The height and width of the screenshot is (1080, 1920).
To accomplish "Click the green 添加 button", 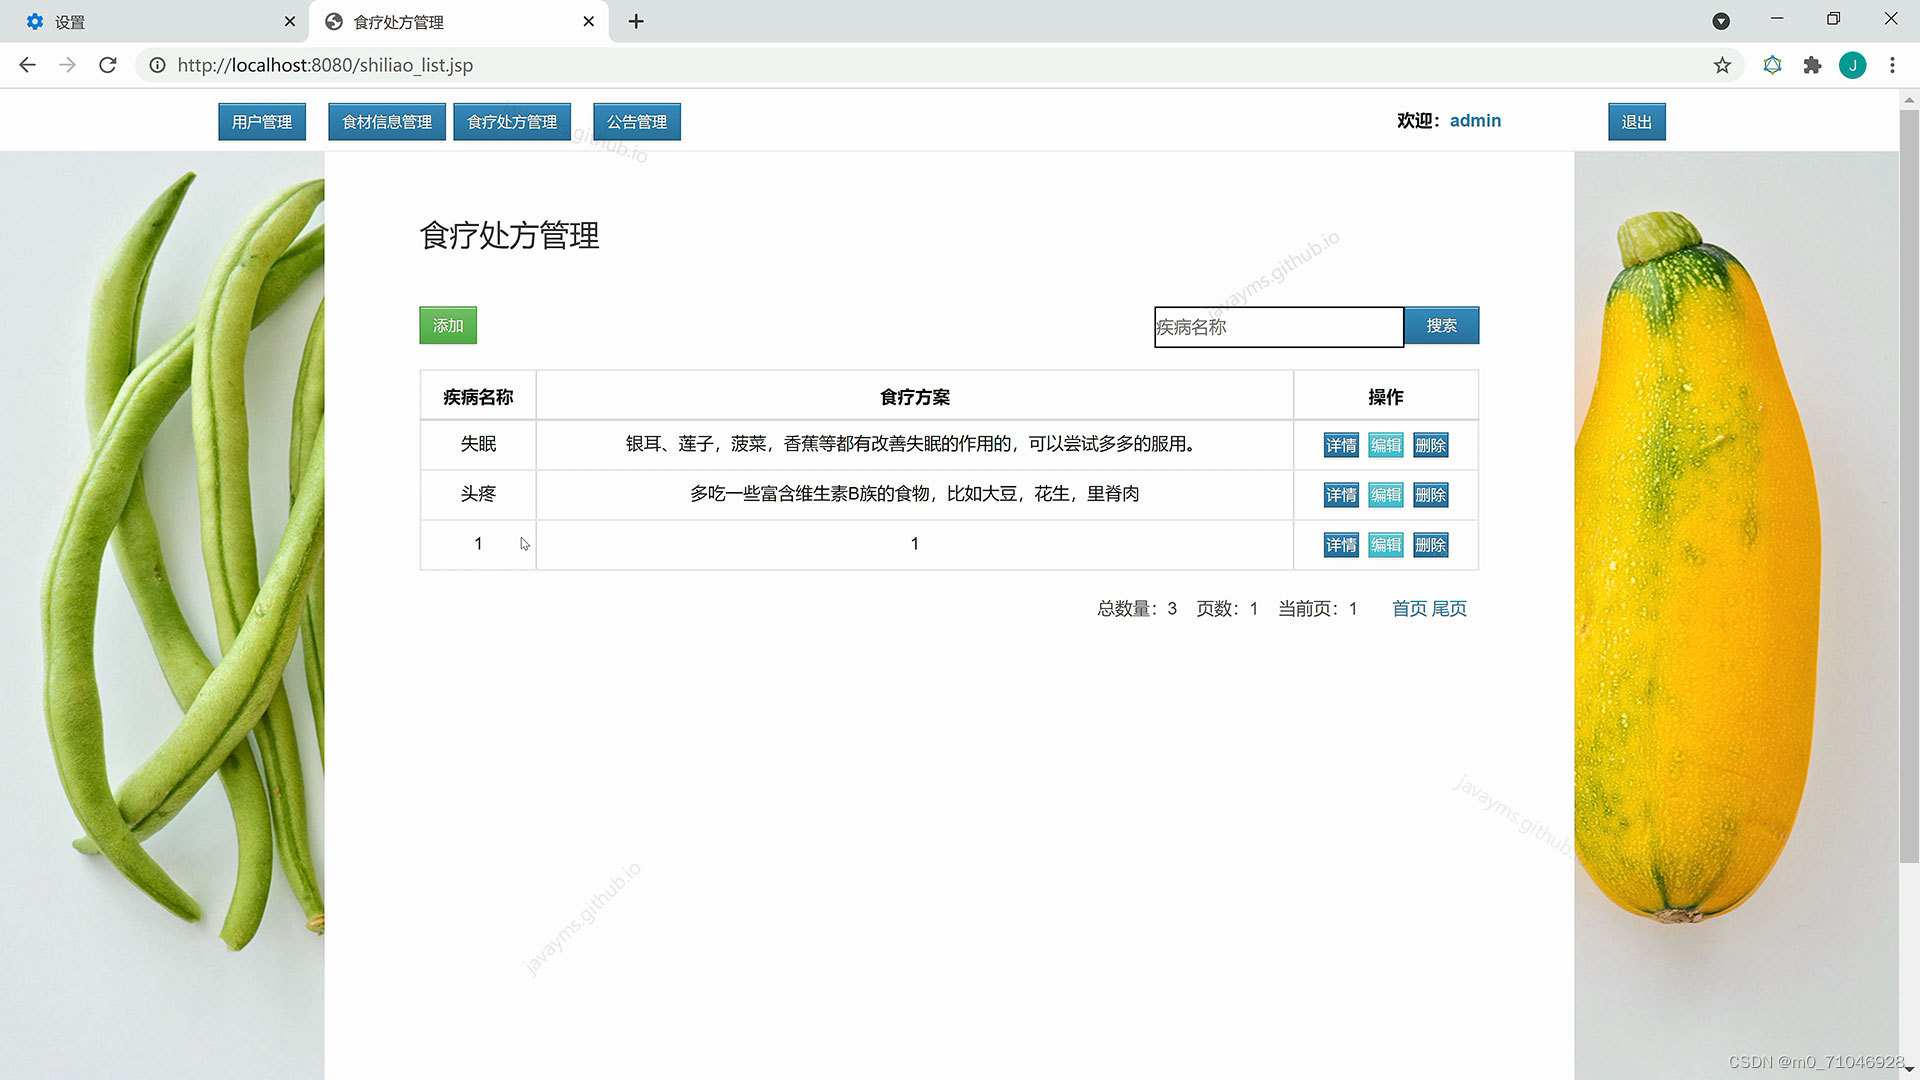I will tap(448, 326).
